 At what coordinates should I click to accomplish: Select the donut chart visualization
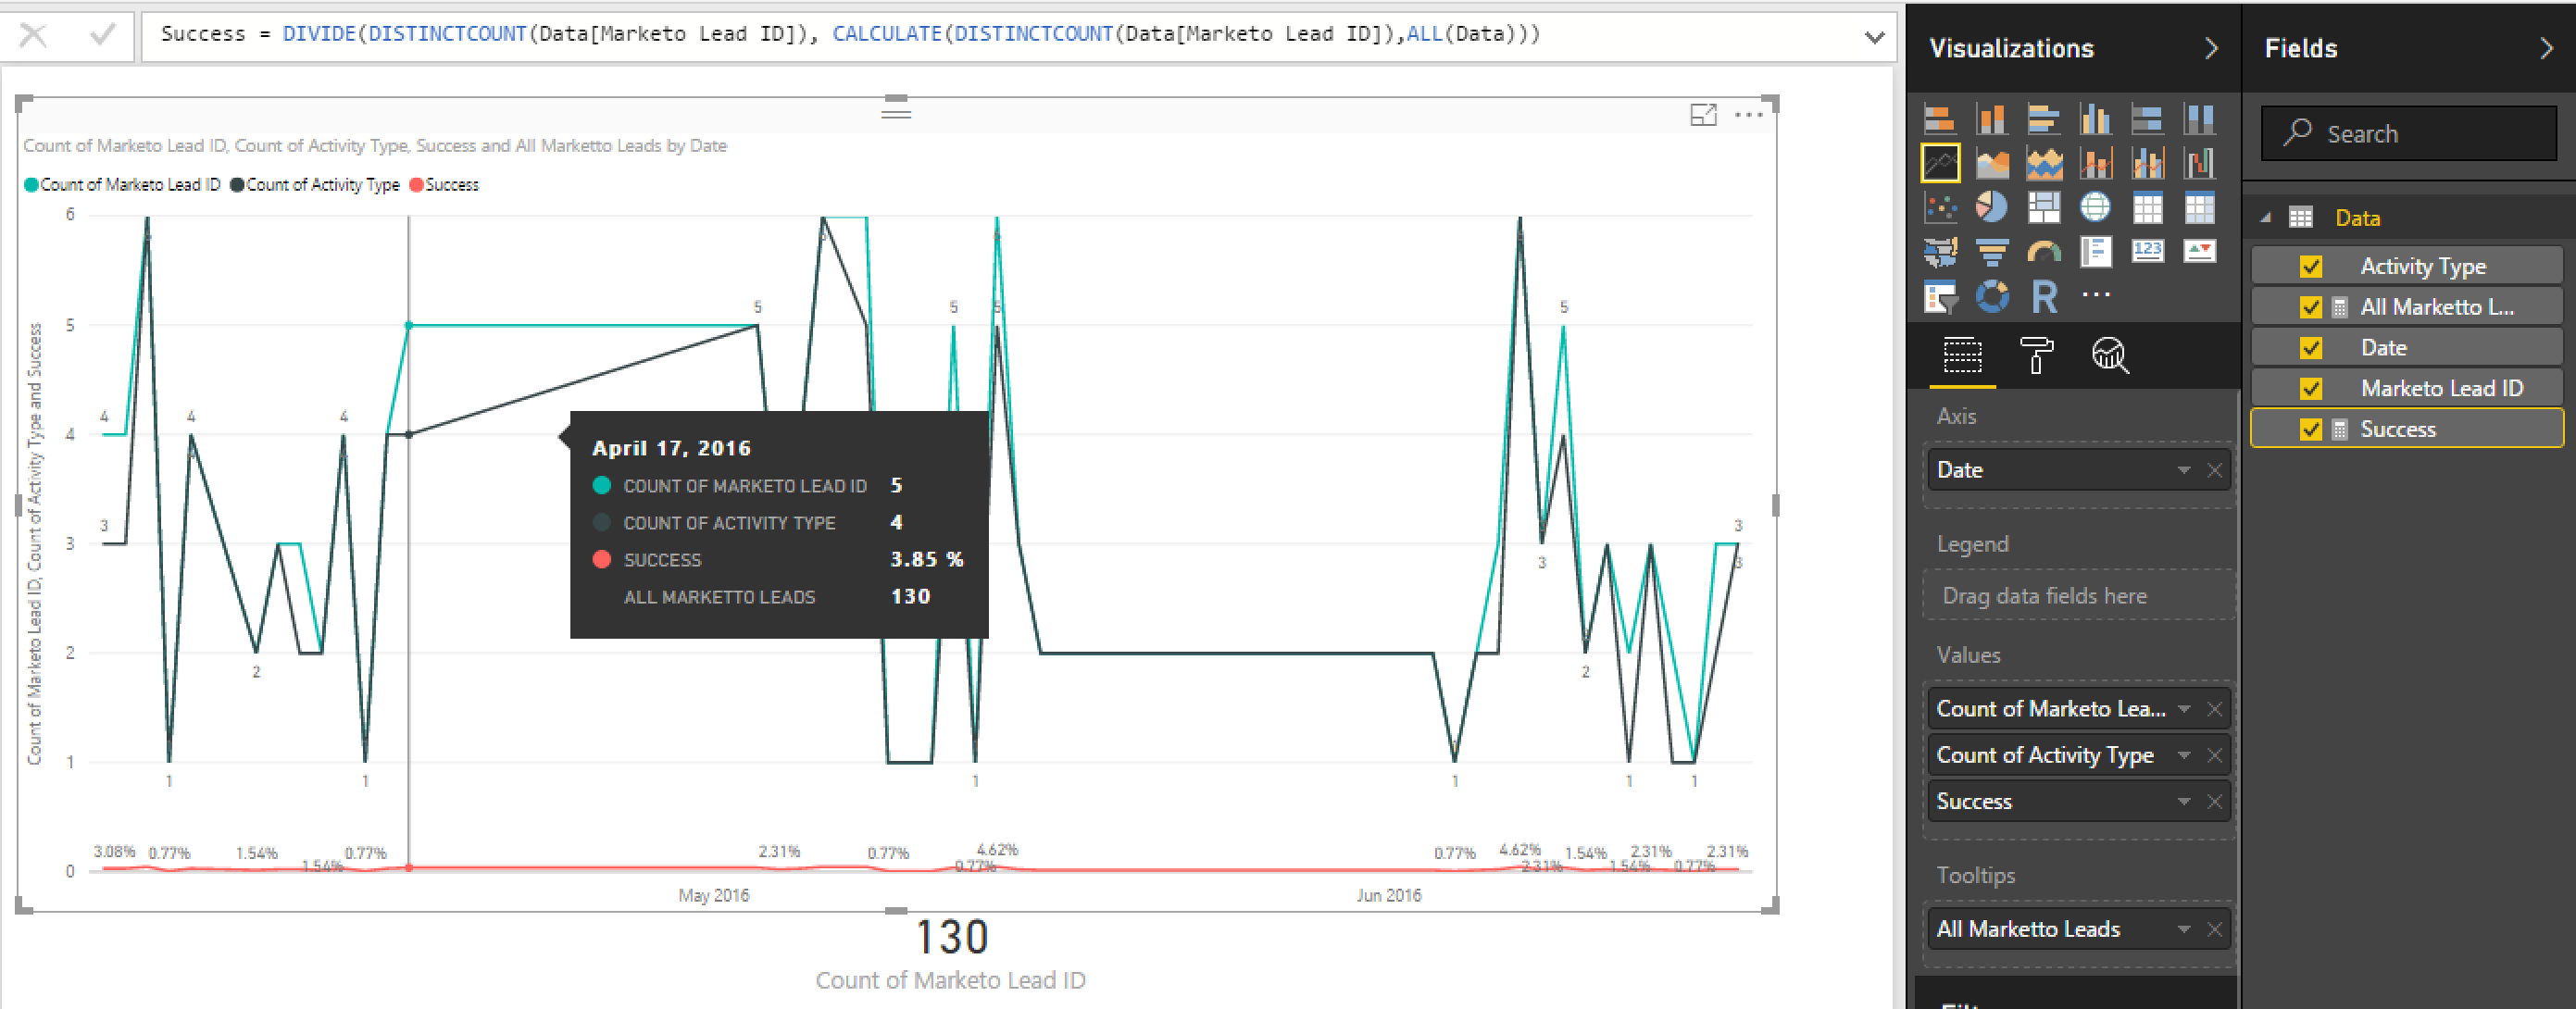(x=1992, y=296)
